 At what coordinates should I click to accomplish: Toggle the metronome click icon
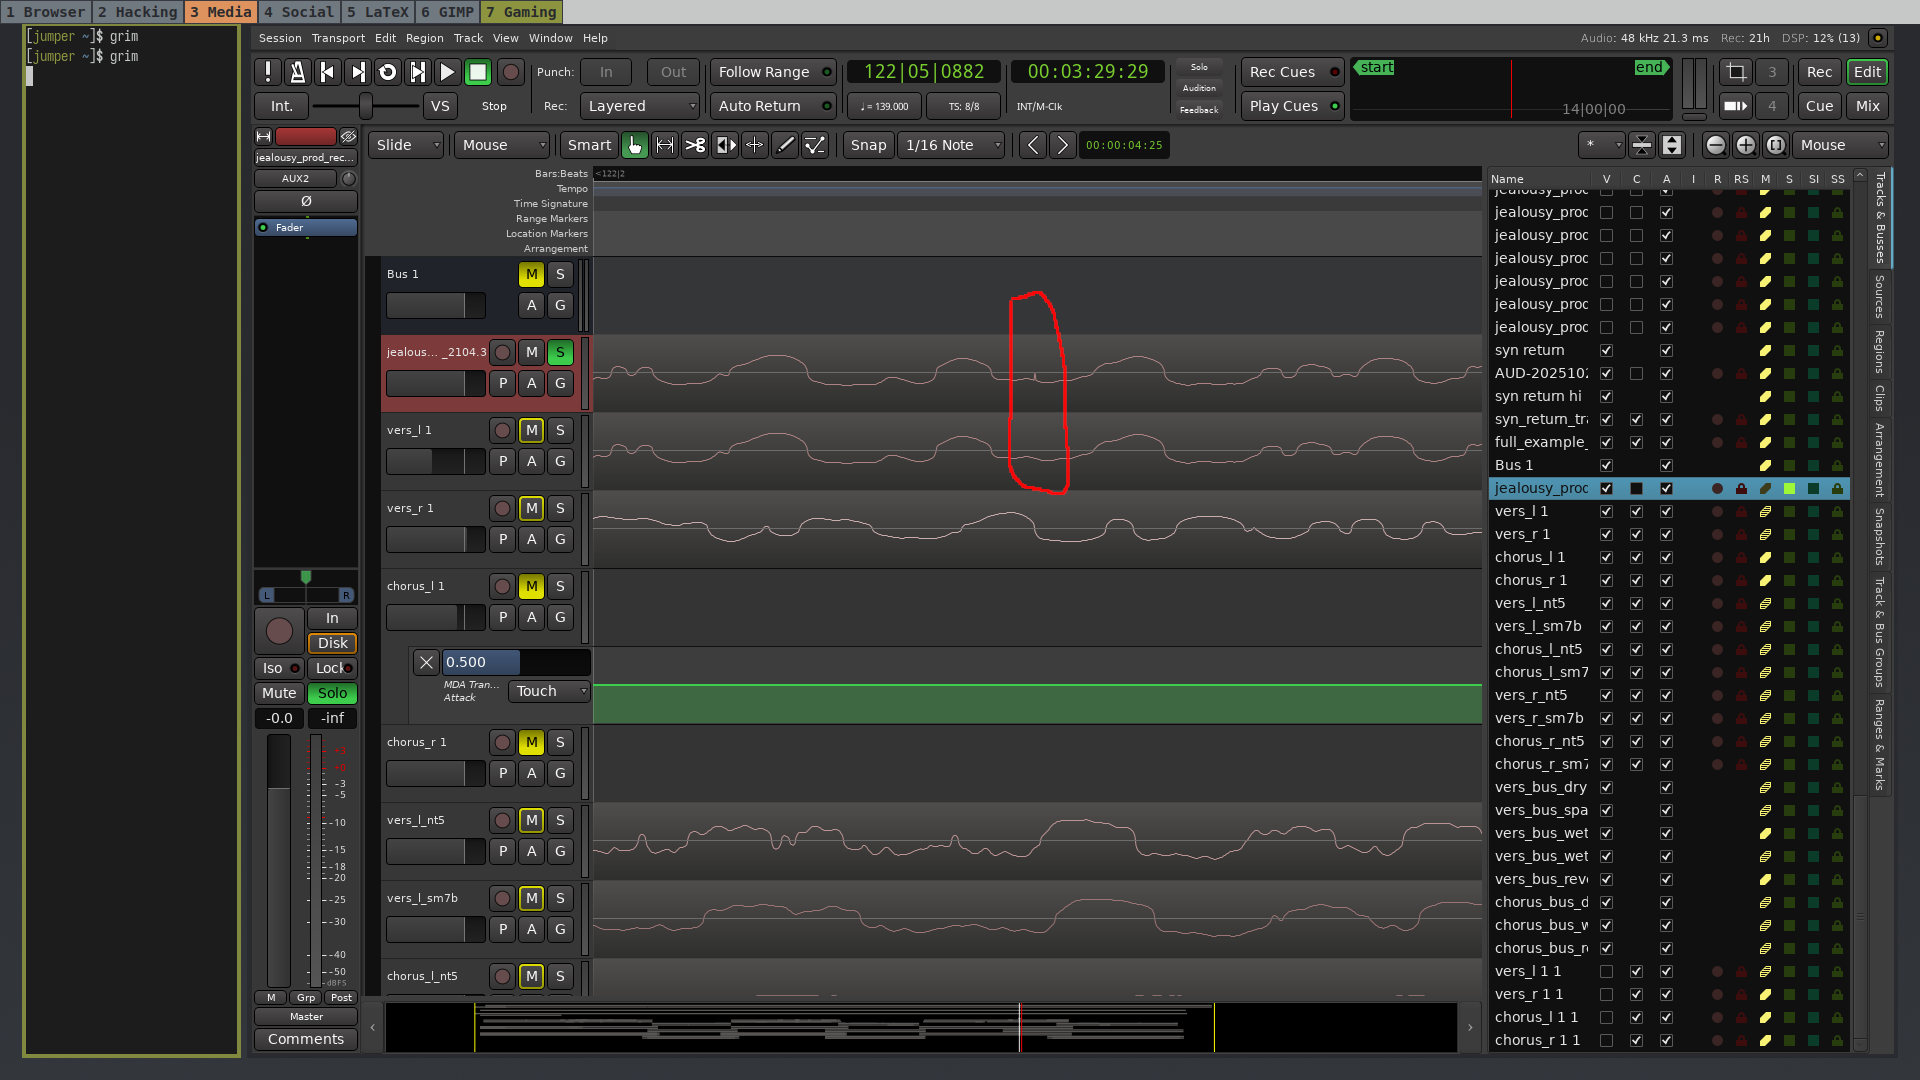coord(297,72)
